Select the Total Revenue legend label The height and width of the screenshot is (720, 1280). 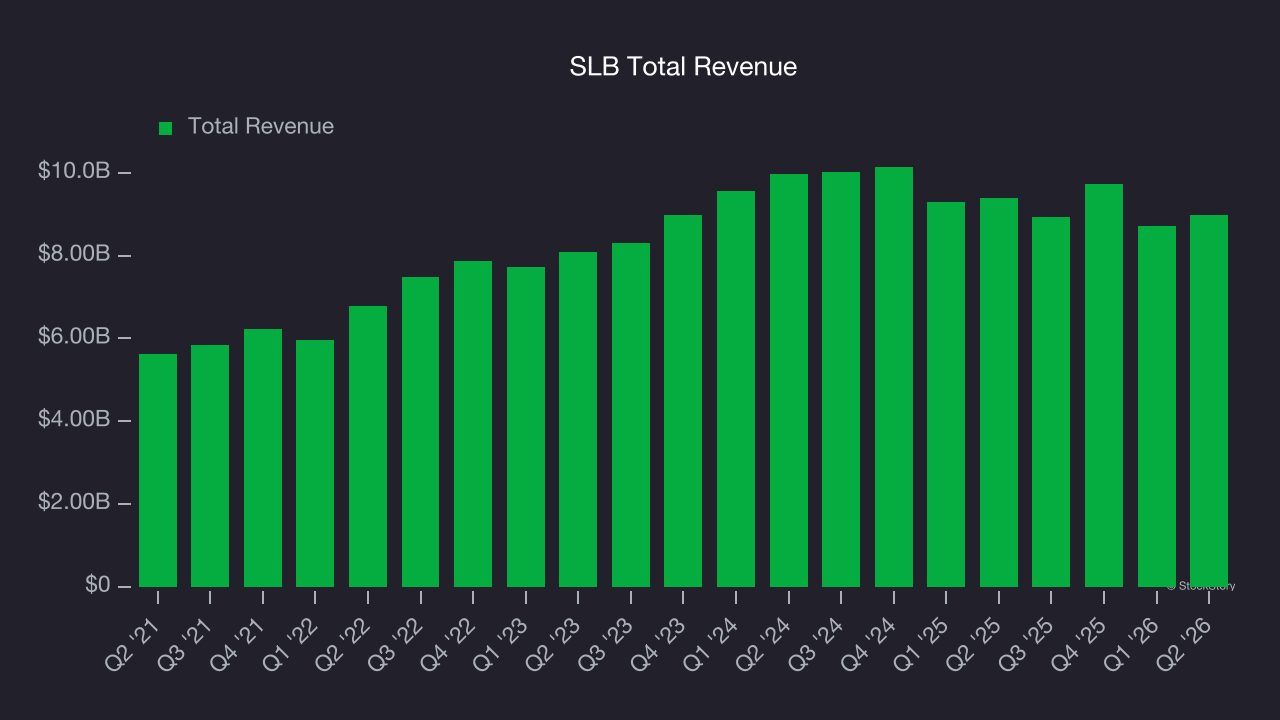[261, 127]
